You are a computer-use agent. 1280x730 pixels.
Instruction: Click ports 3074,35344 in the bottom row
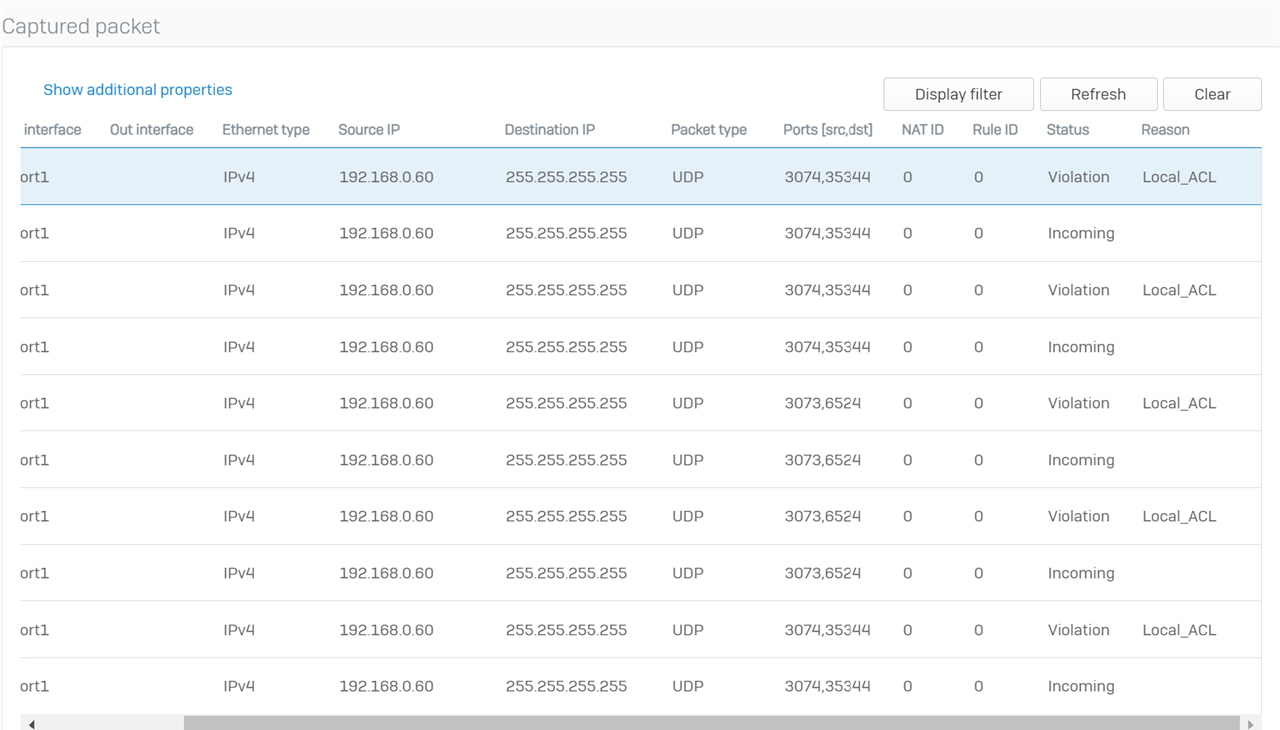827,686
